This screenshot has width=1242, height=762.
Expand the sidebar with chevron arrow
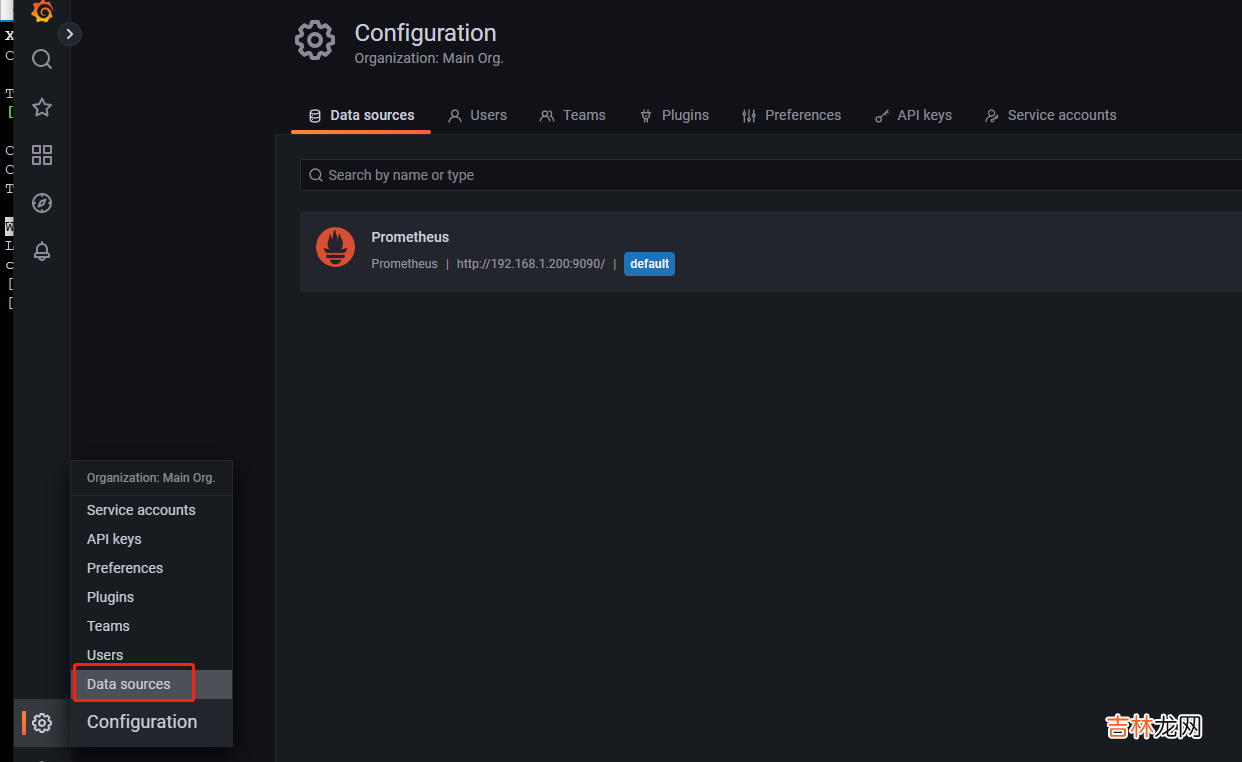click(69, 34)
